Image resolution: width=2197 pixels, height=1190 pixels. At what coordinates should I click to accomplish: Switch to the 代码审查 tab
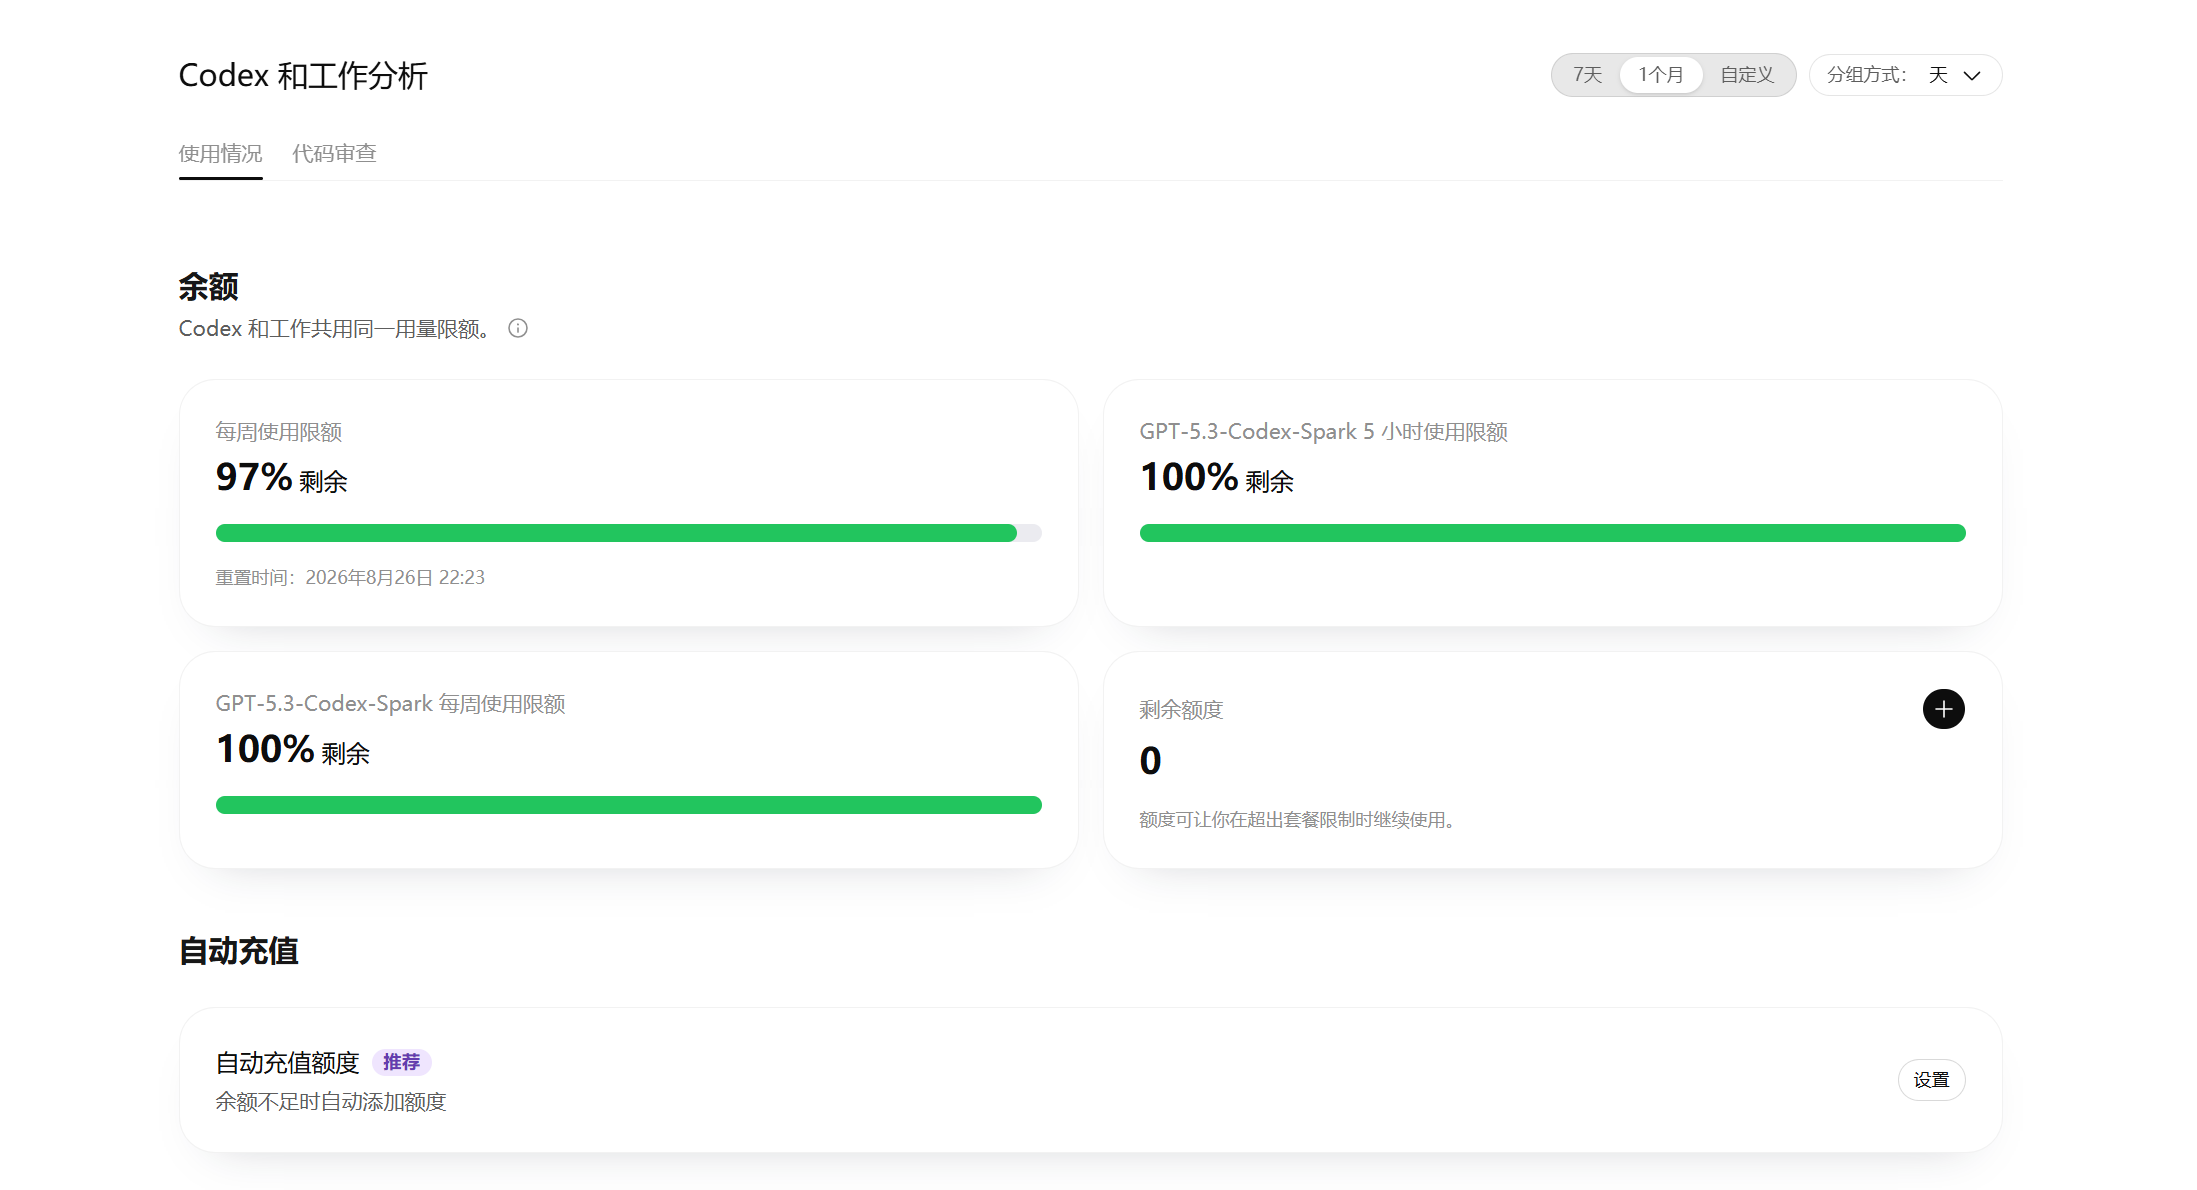[334, 153]
